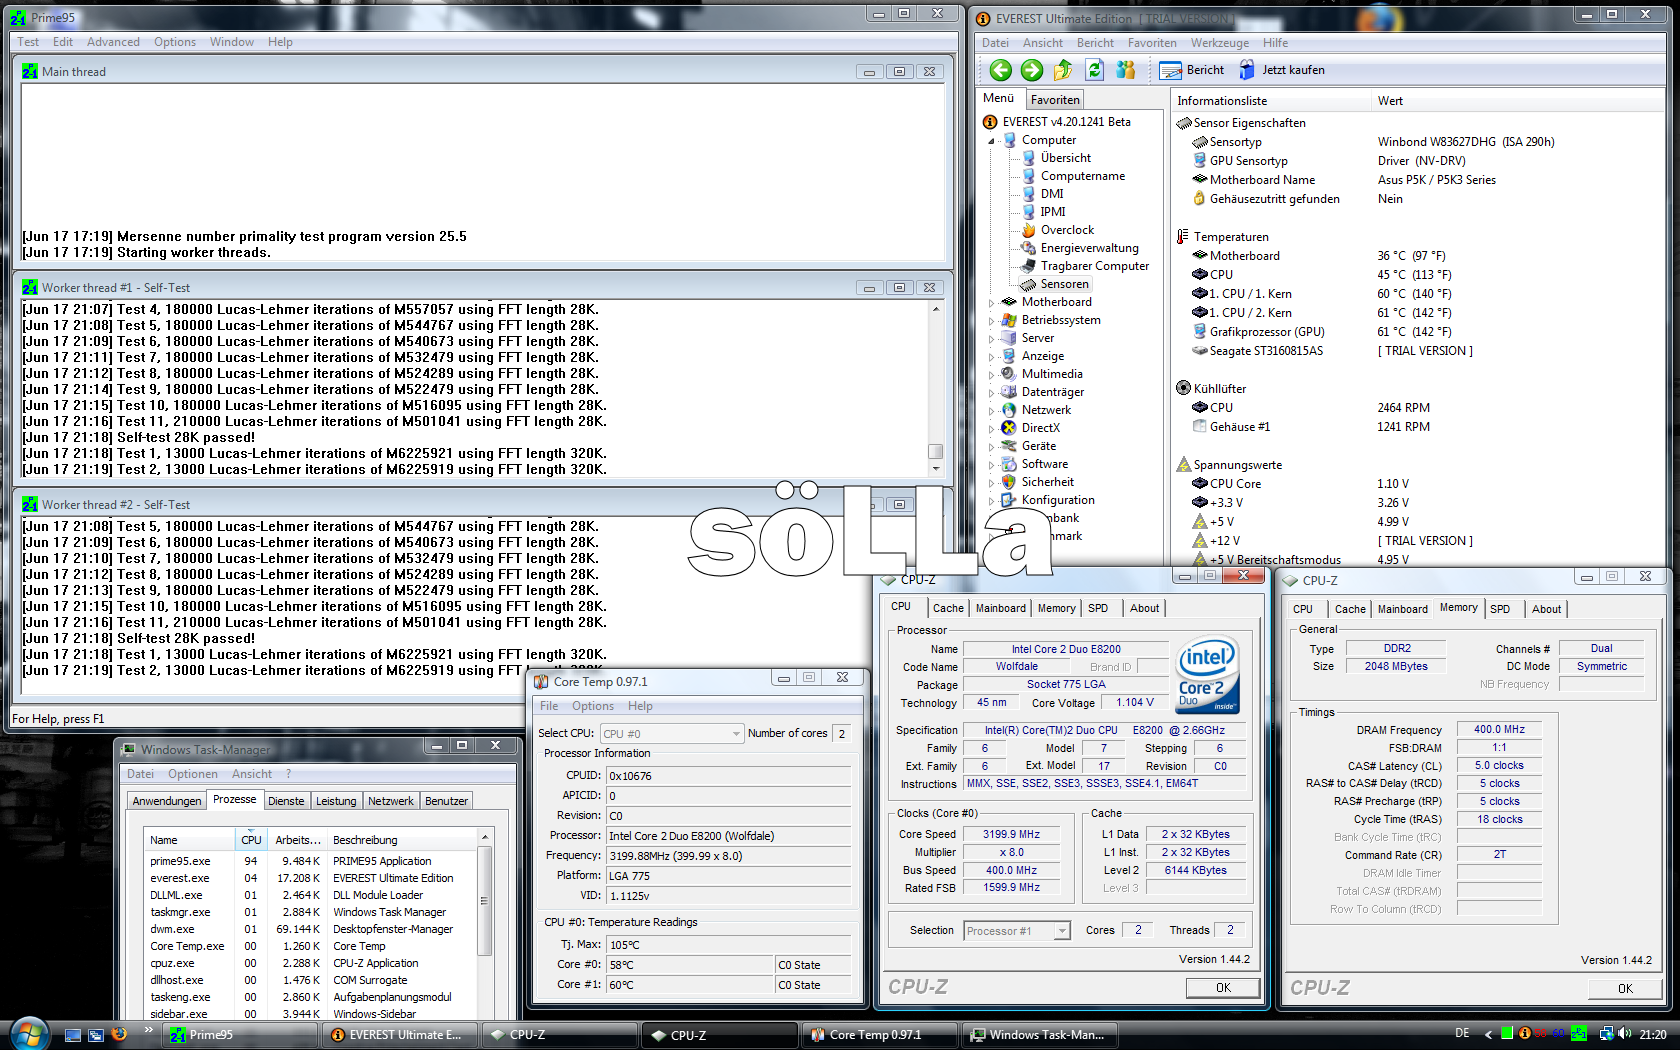Open the Options menu in Core Temp

(593, 706)
